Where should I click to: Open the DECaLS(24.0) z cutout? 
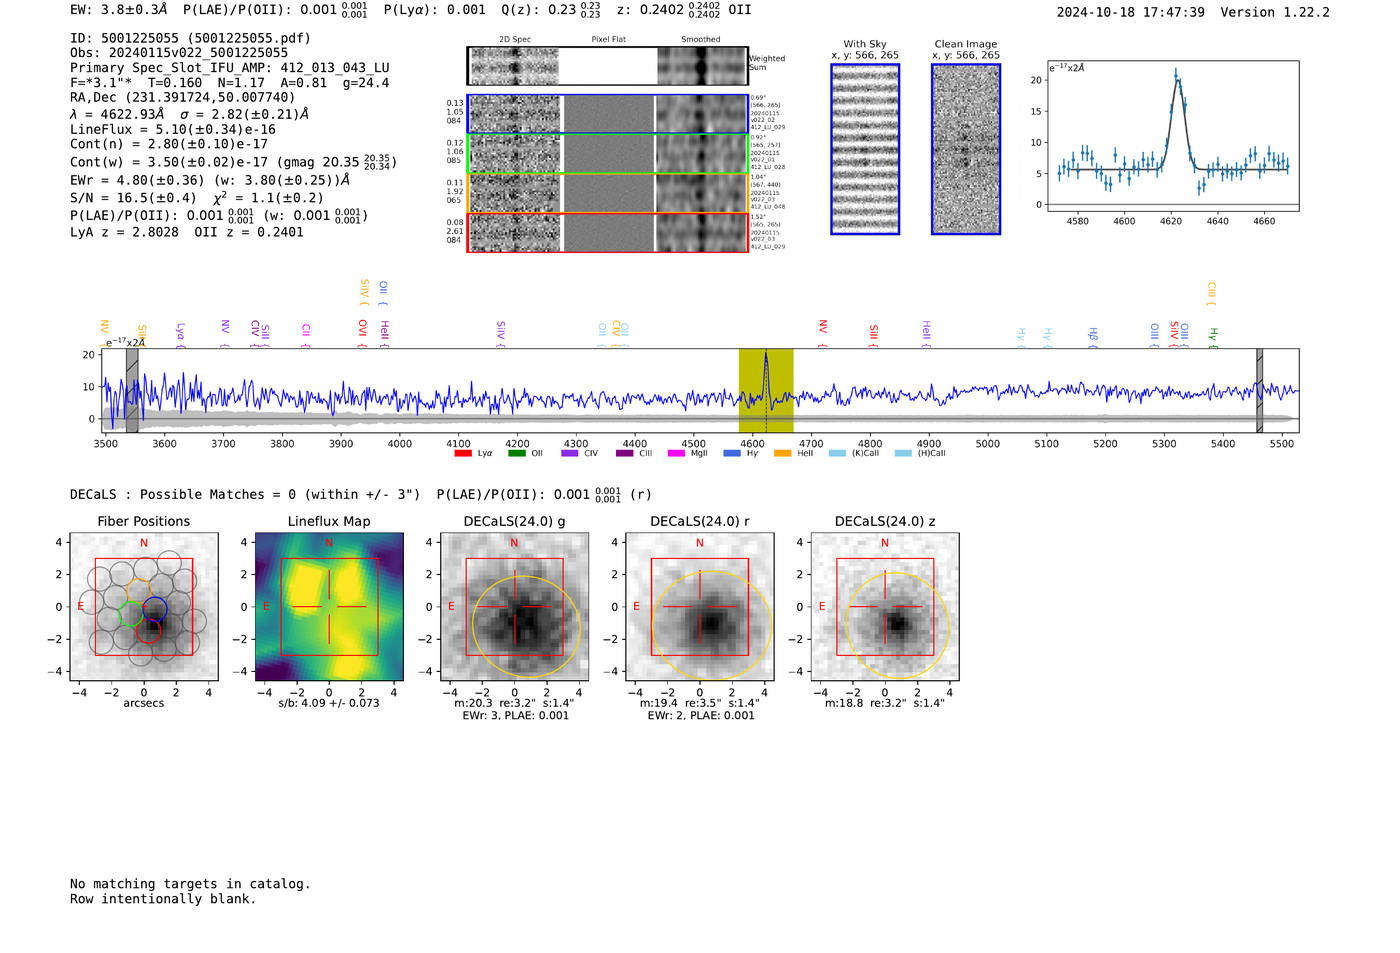coord(884,607)
